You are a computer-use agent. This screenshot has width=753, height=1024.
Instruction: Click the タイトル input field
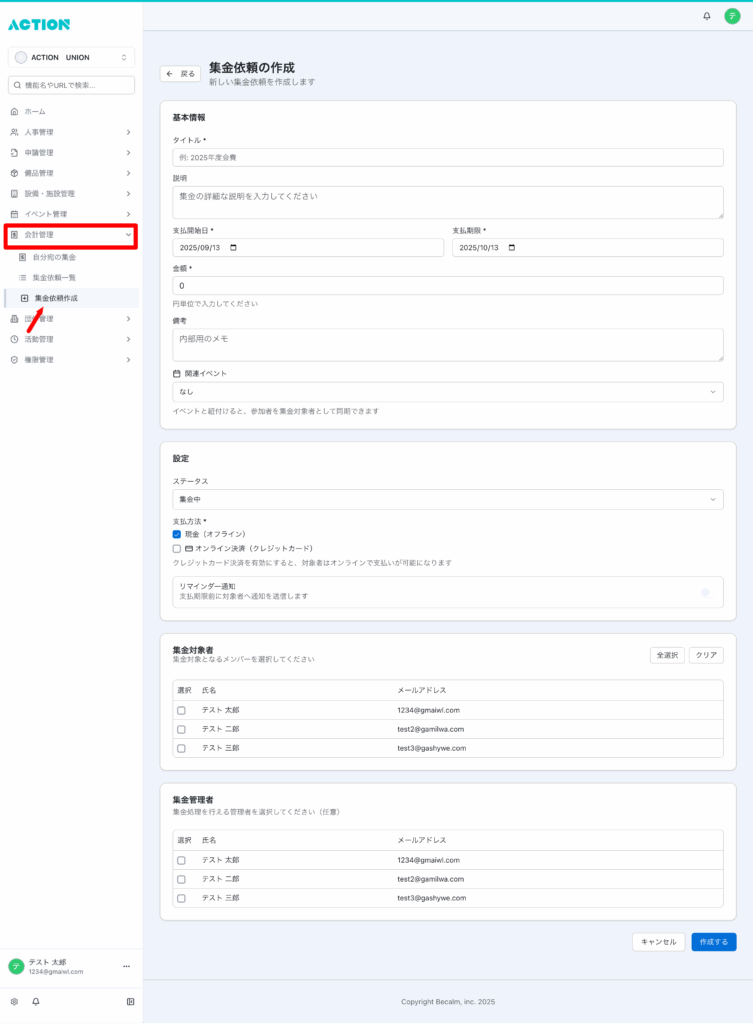[447, 157]
